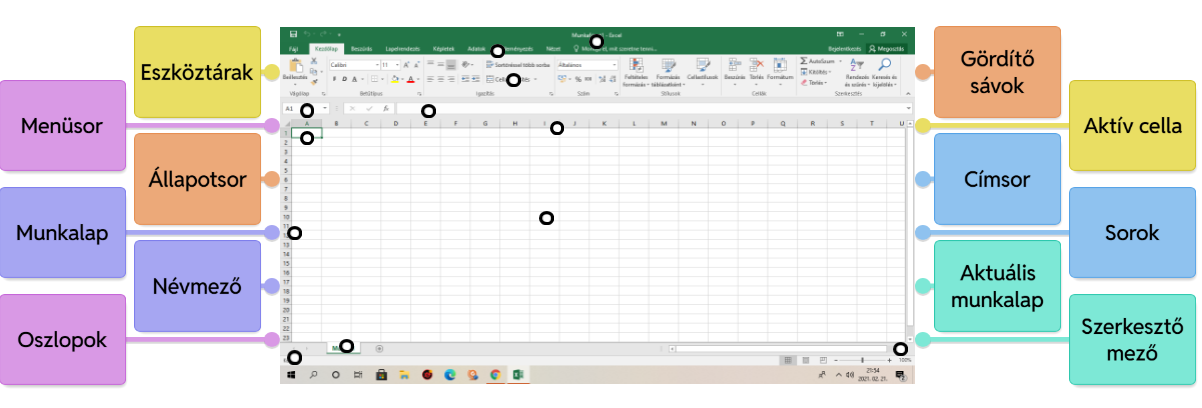Click the Rendezés és szűrés sort icon
Screen dimensions: 1202x408
click(x=858, y=66)
